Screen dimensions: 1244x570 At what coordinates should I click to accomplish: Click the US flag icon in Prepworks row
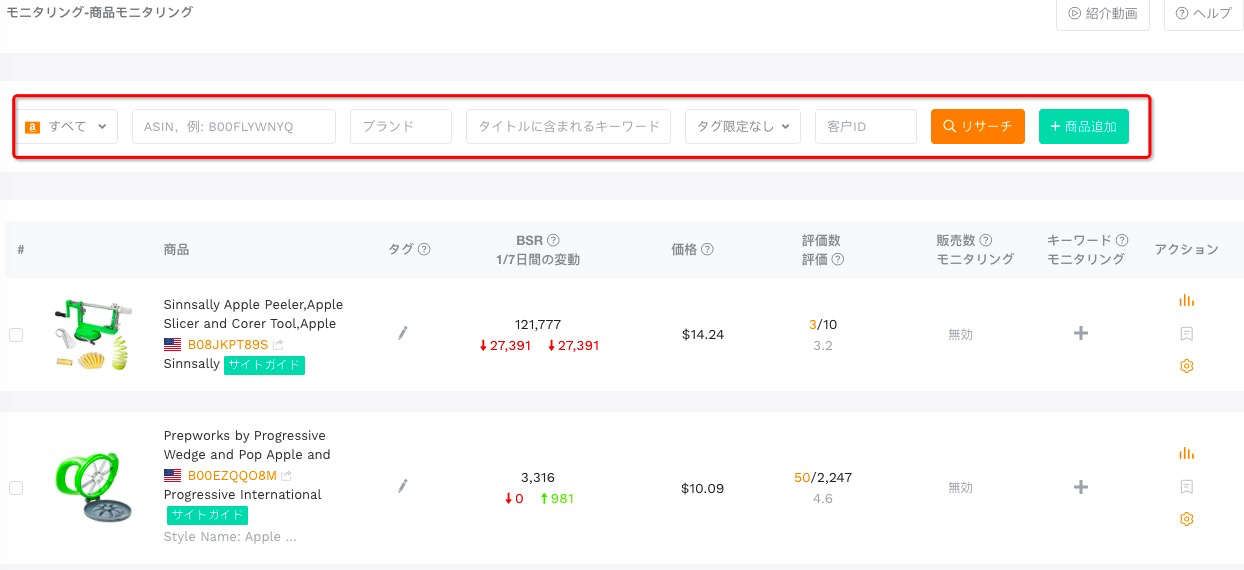click(x=173, y=475)
